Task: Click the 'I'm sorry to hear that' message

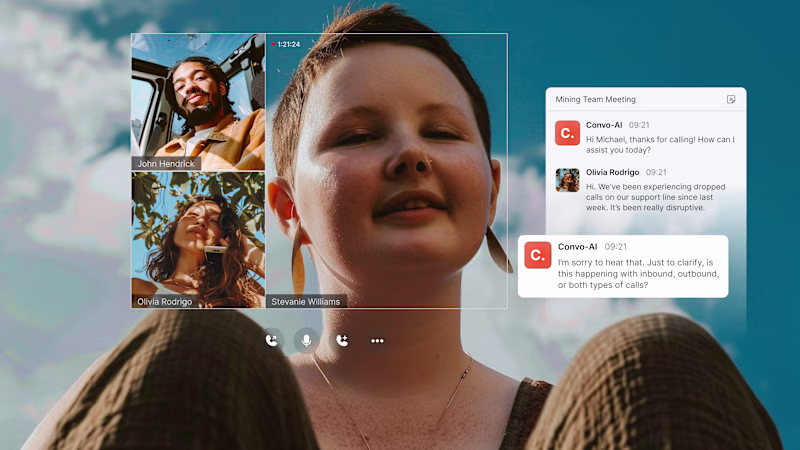Action: 638,273
